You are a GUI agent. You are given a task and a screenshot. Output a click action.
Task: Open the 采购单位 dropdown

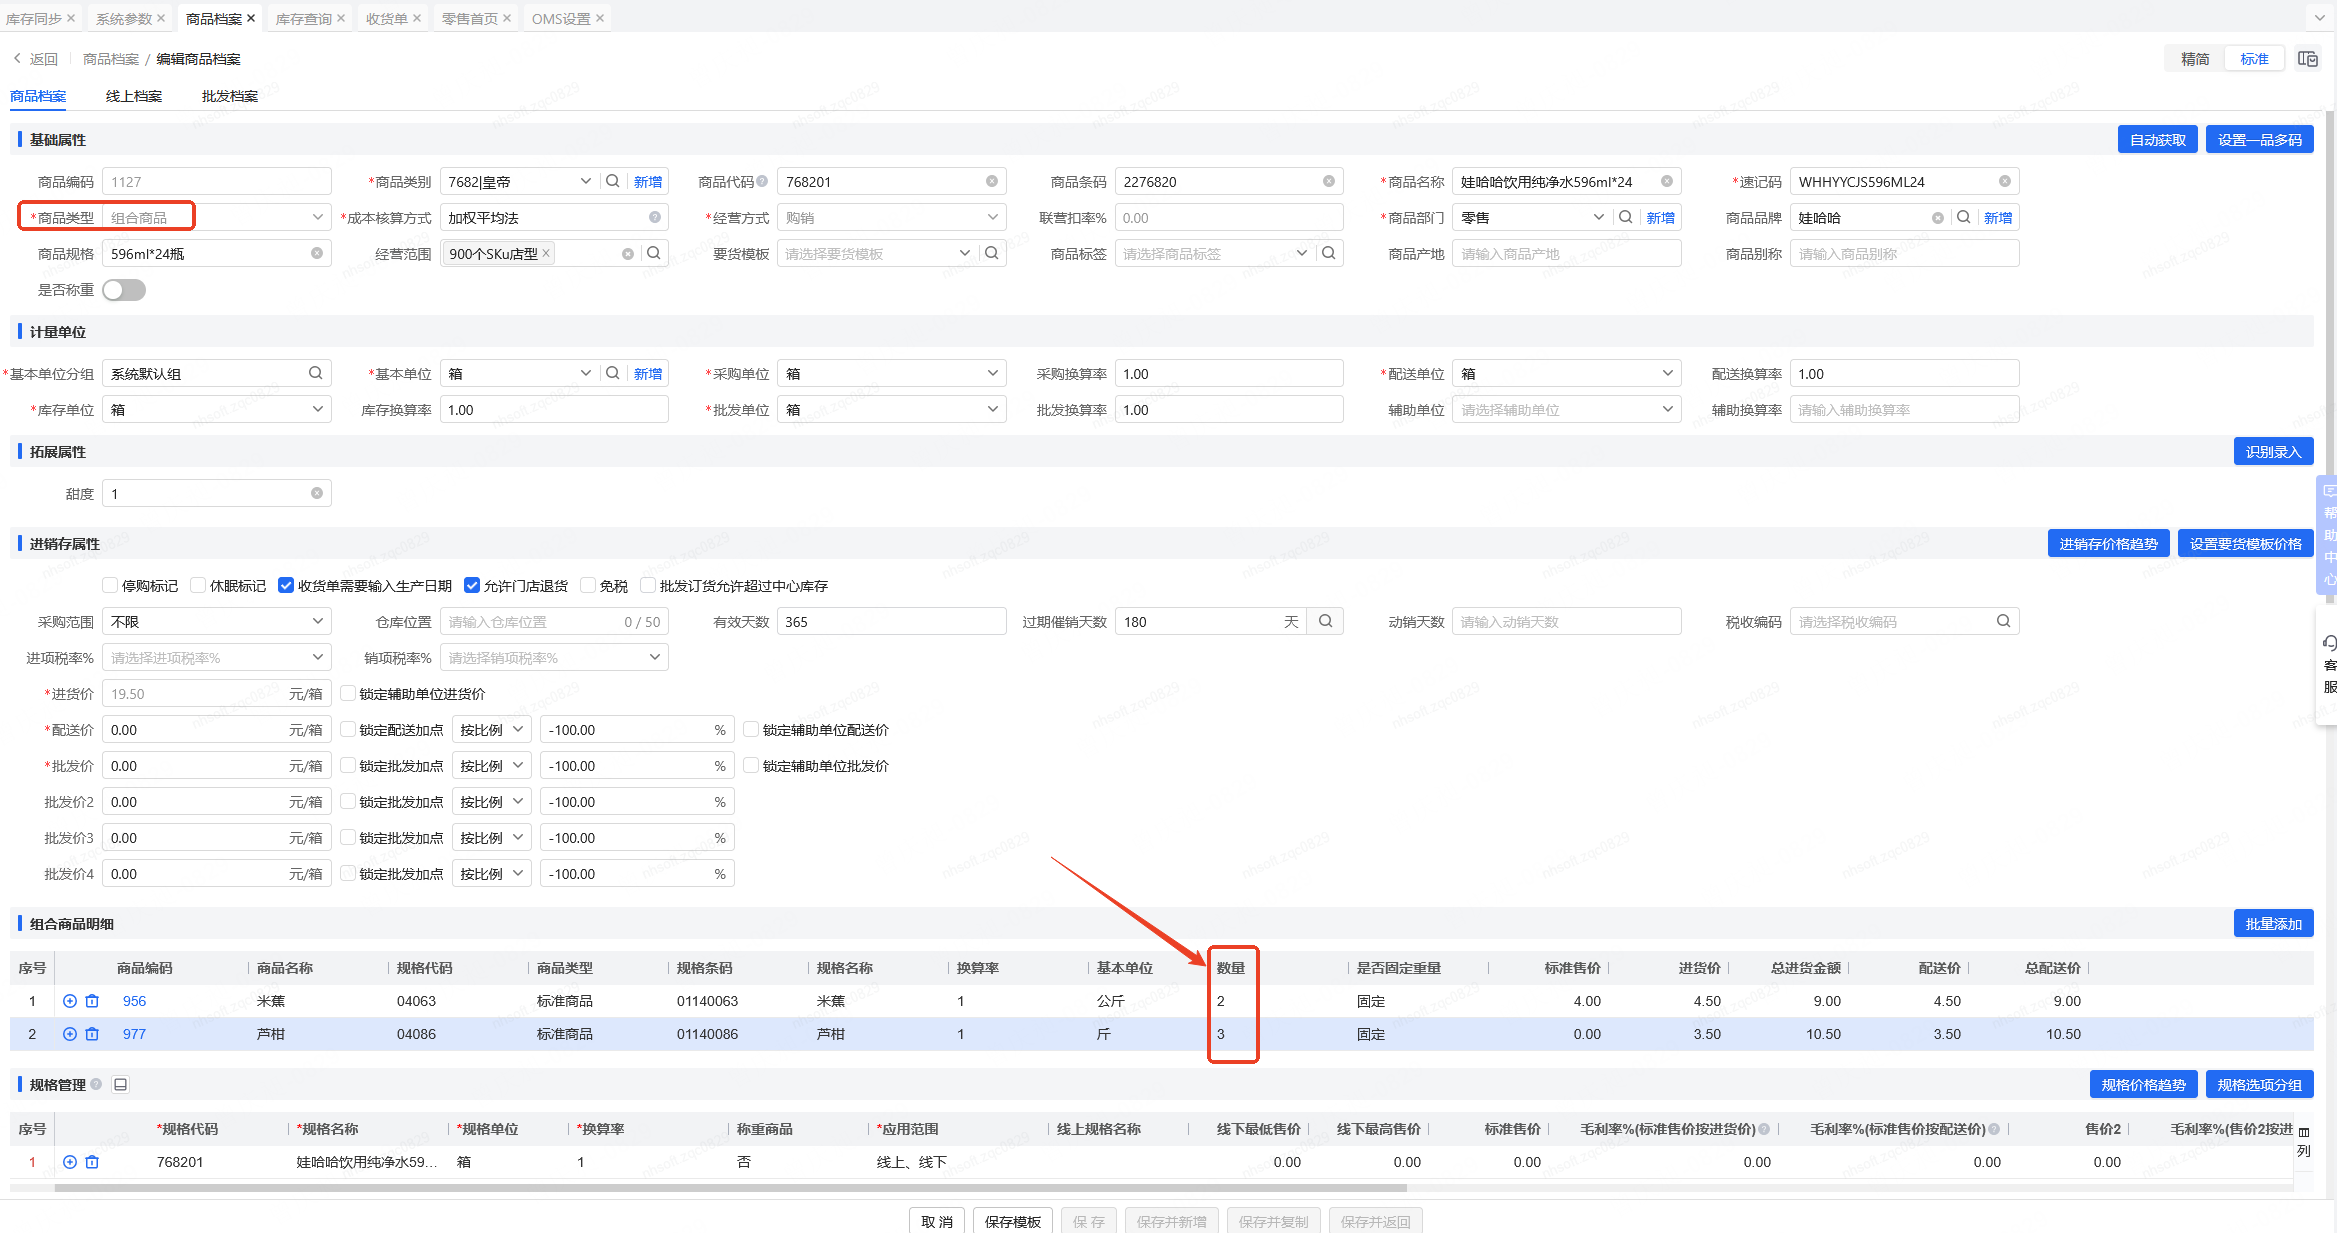coord(891,373)
